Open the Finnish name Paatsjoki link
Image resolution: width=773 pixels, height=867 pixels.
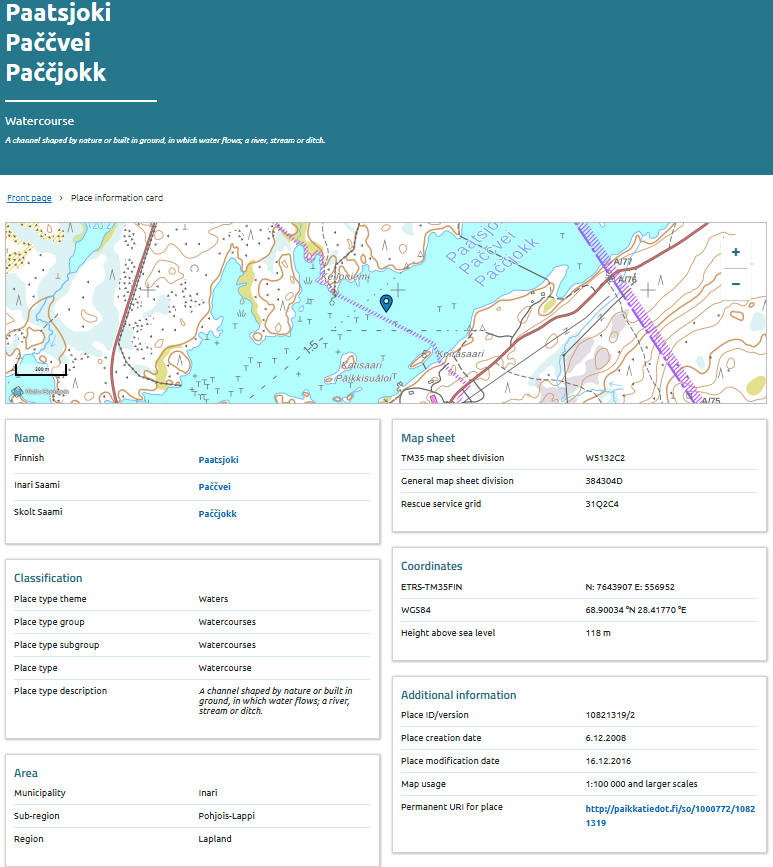pyautogui.click(x=218, y=460)
